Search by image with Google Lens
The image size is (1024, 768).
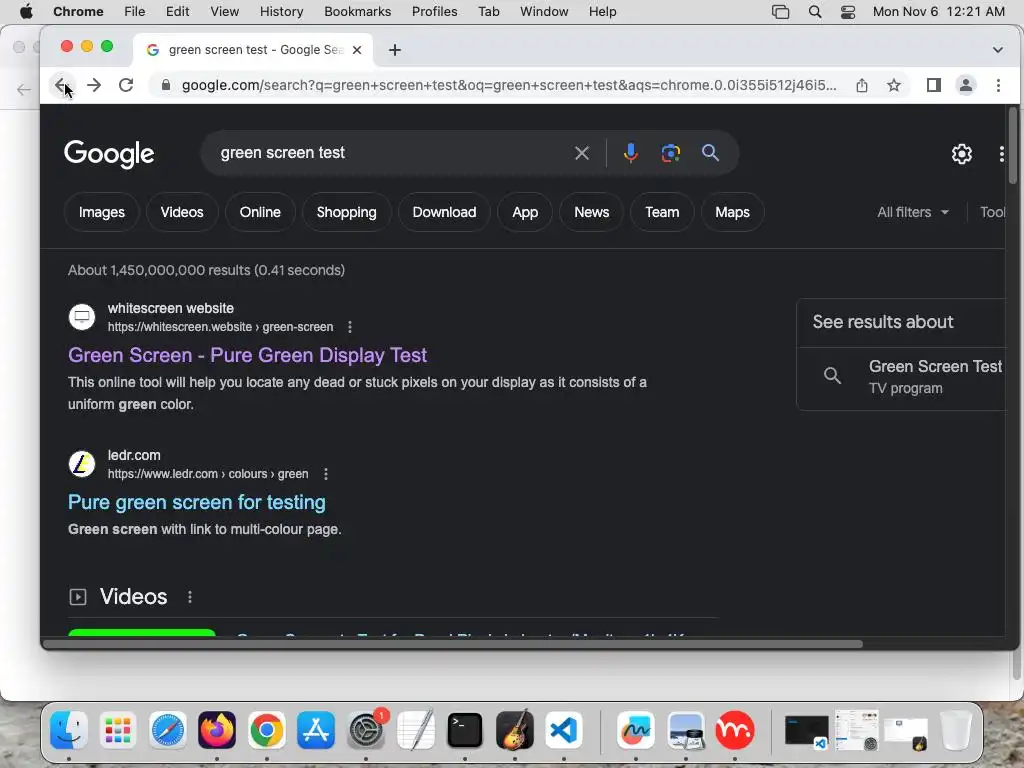(670, 153)
